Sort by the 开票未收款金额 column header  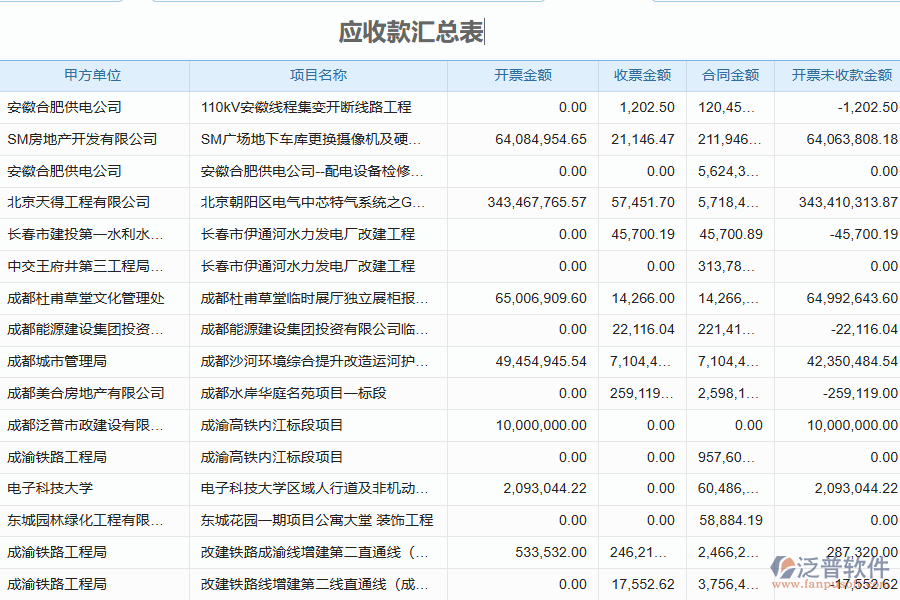[840, 75]
